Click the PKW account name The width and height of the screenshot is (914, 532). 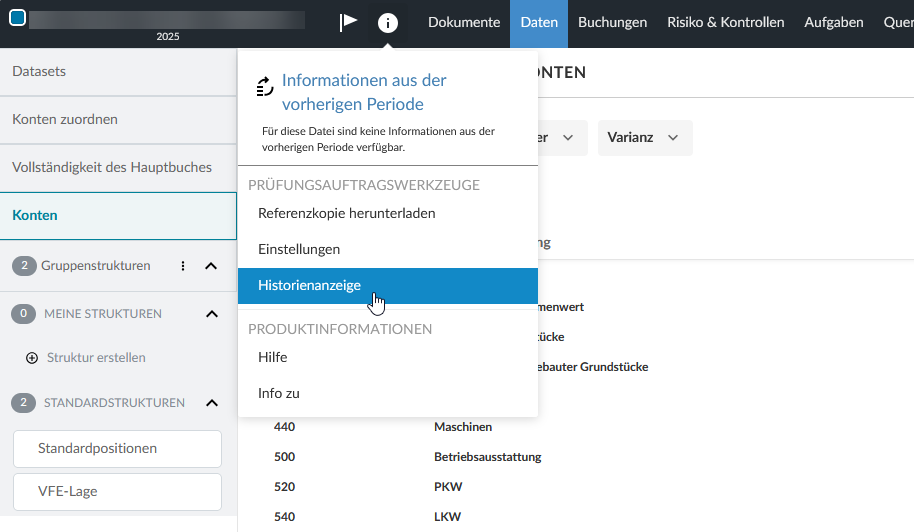[x=448, y=487]
